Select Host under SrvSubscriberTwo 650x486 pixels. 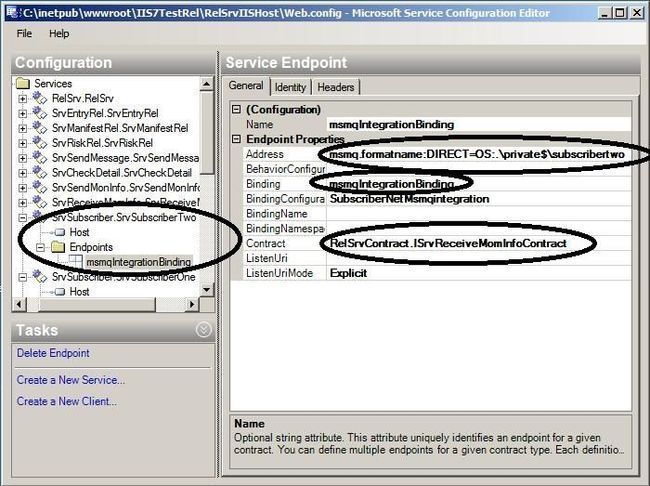[x=79, y=232]
